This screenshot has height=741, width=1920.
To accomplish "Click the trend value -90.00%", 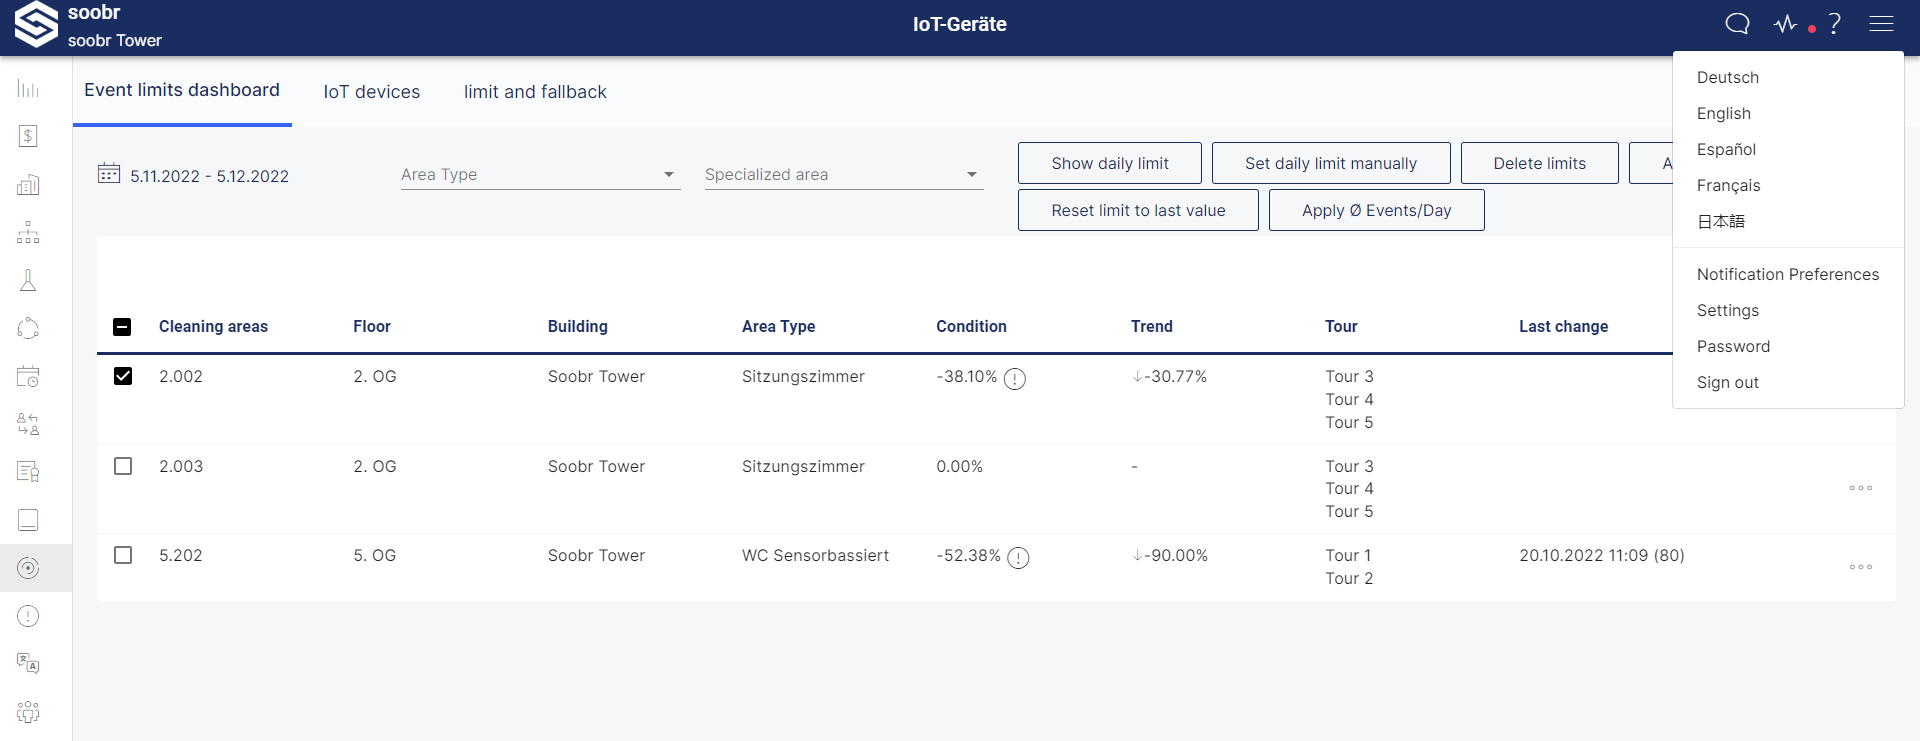I will click(1169, 555).
